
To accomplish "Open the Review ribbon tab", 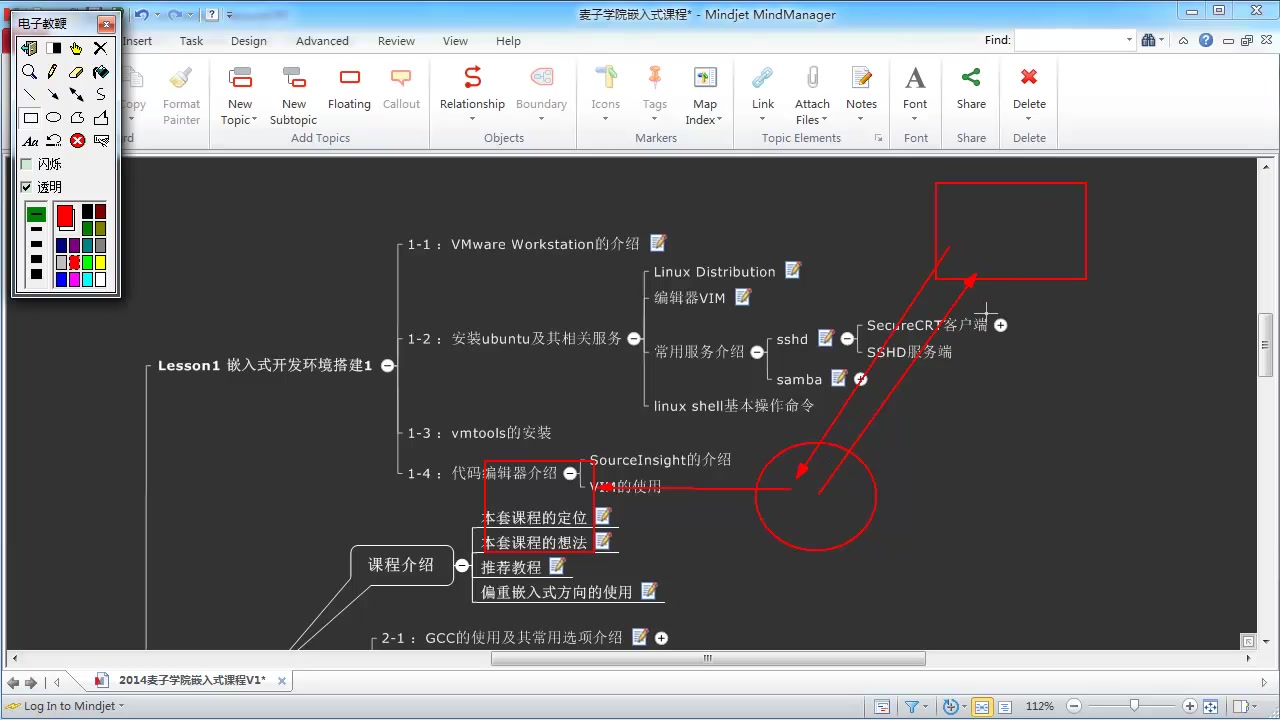I will coord(396,41).
